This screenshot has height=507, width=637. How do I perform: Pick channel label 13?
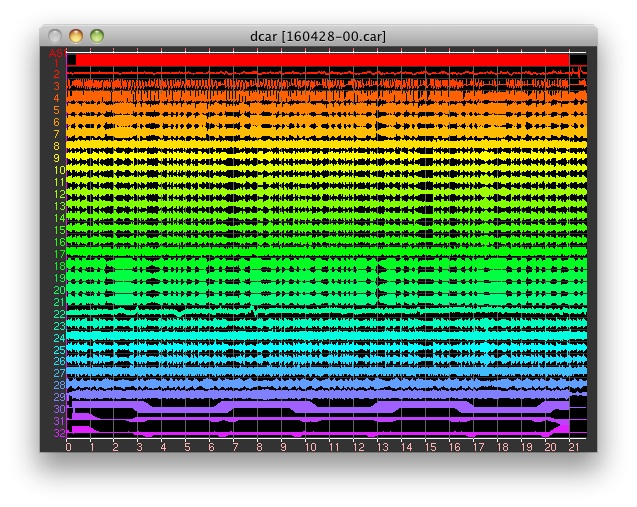[x=60, y=206]
